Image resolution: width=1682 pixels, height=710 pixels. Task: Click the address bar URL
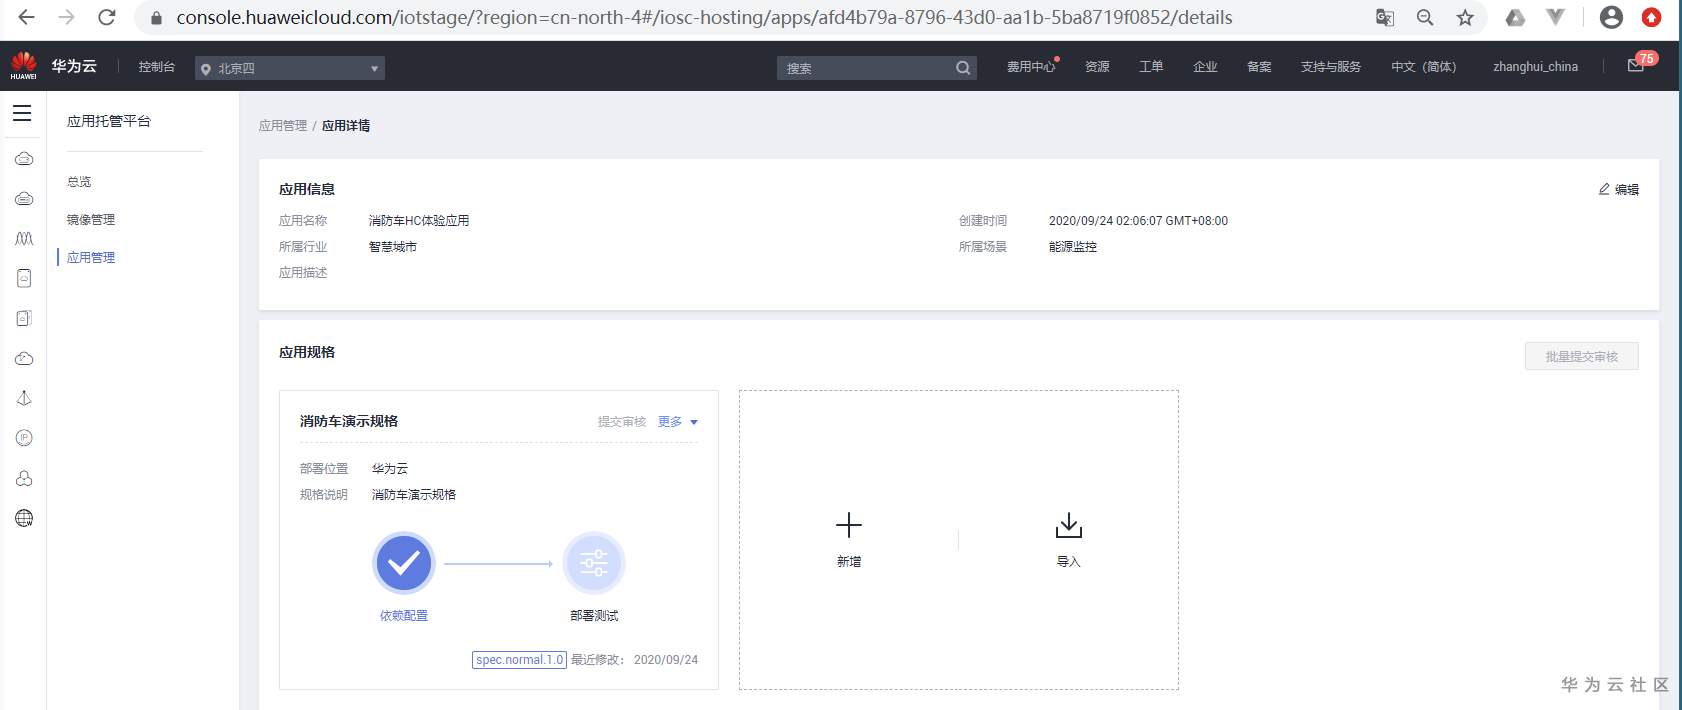point(704,17)
